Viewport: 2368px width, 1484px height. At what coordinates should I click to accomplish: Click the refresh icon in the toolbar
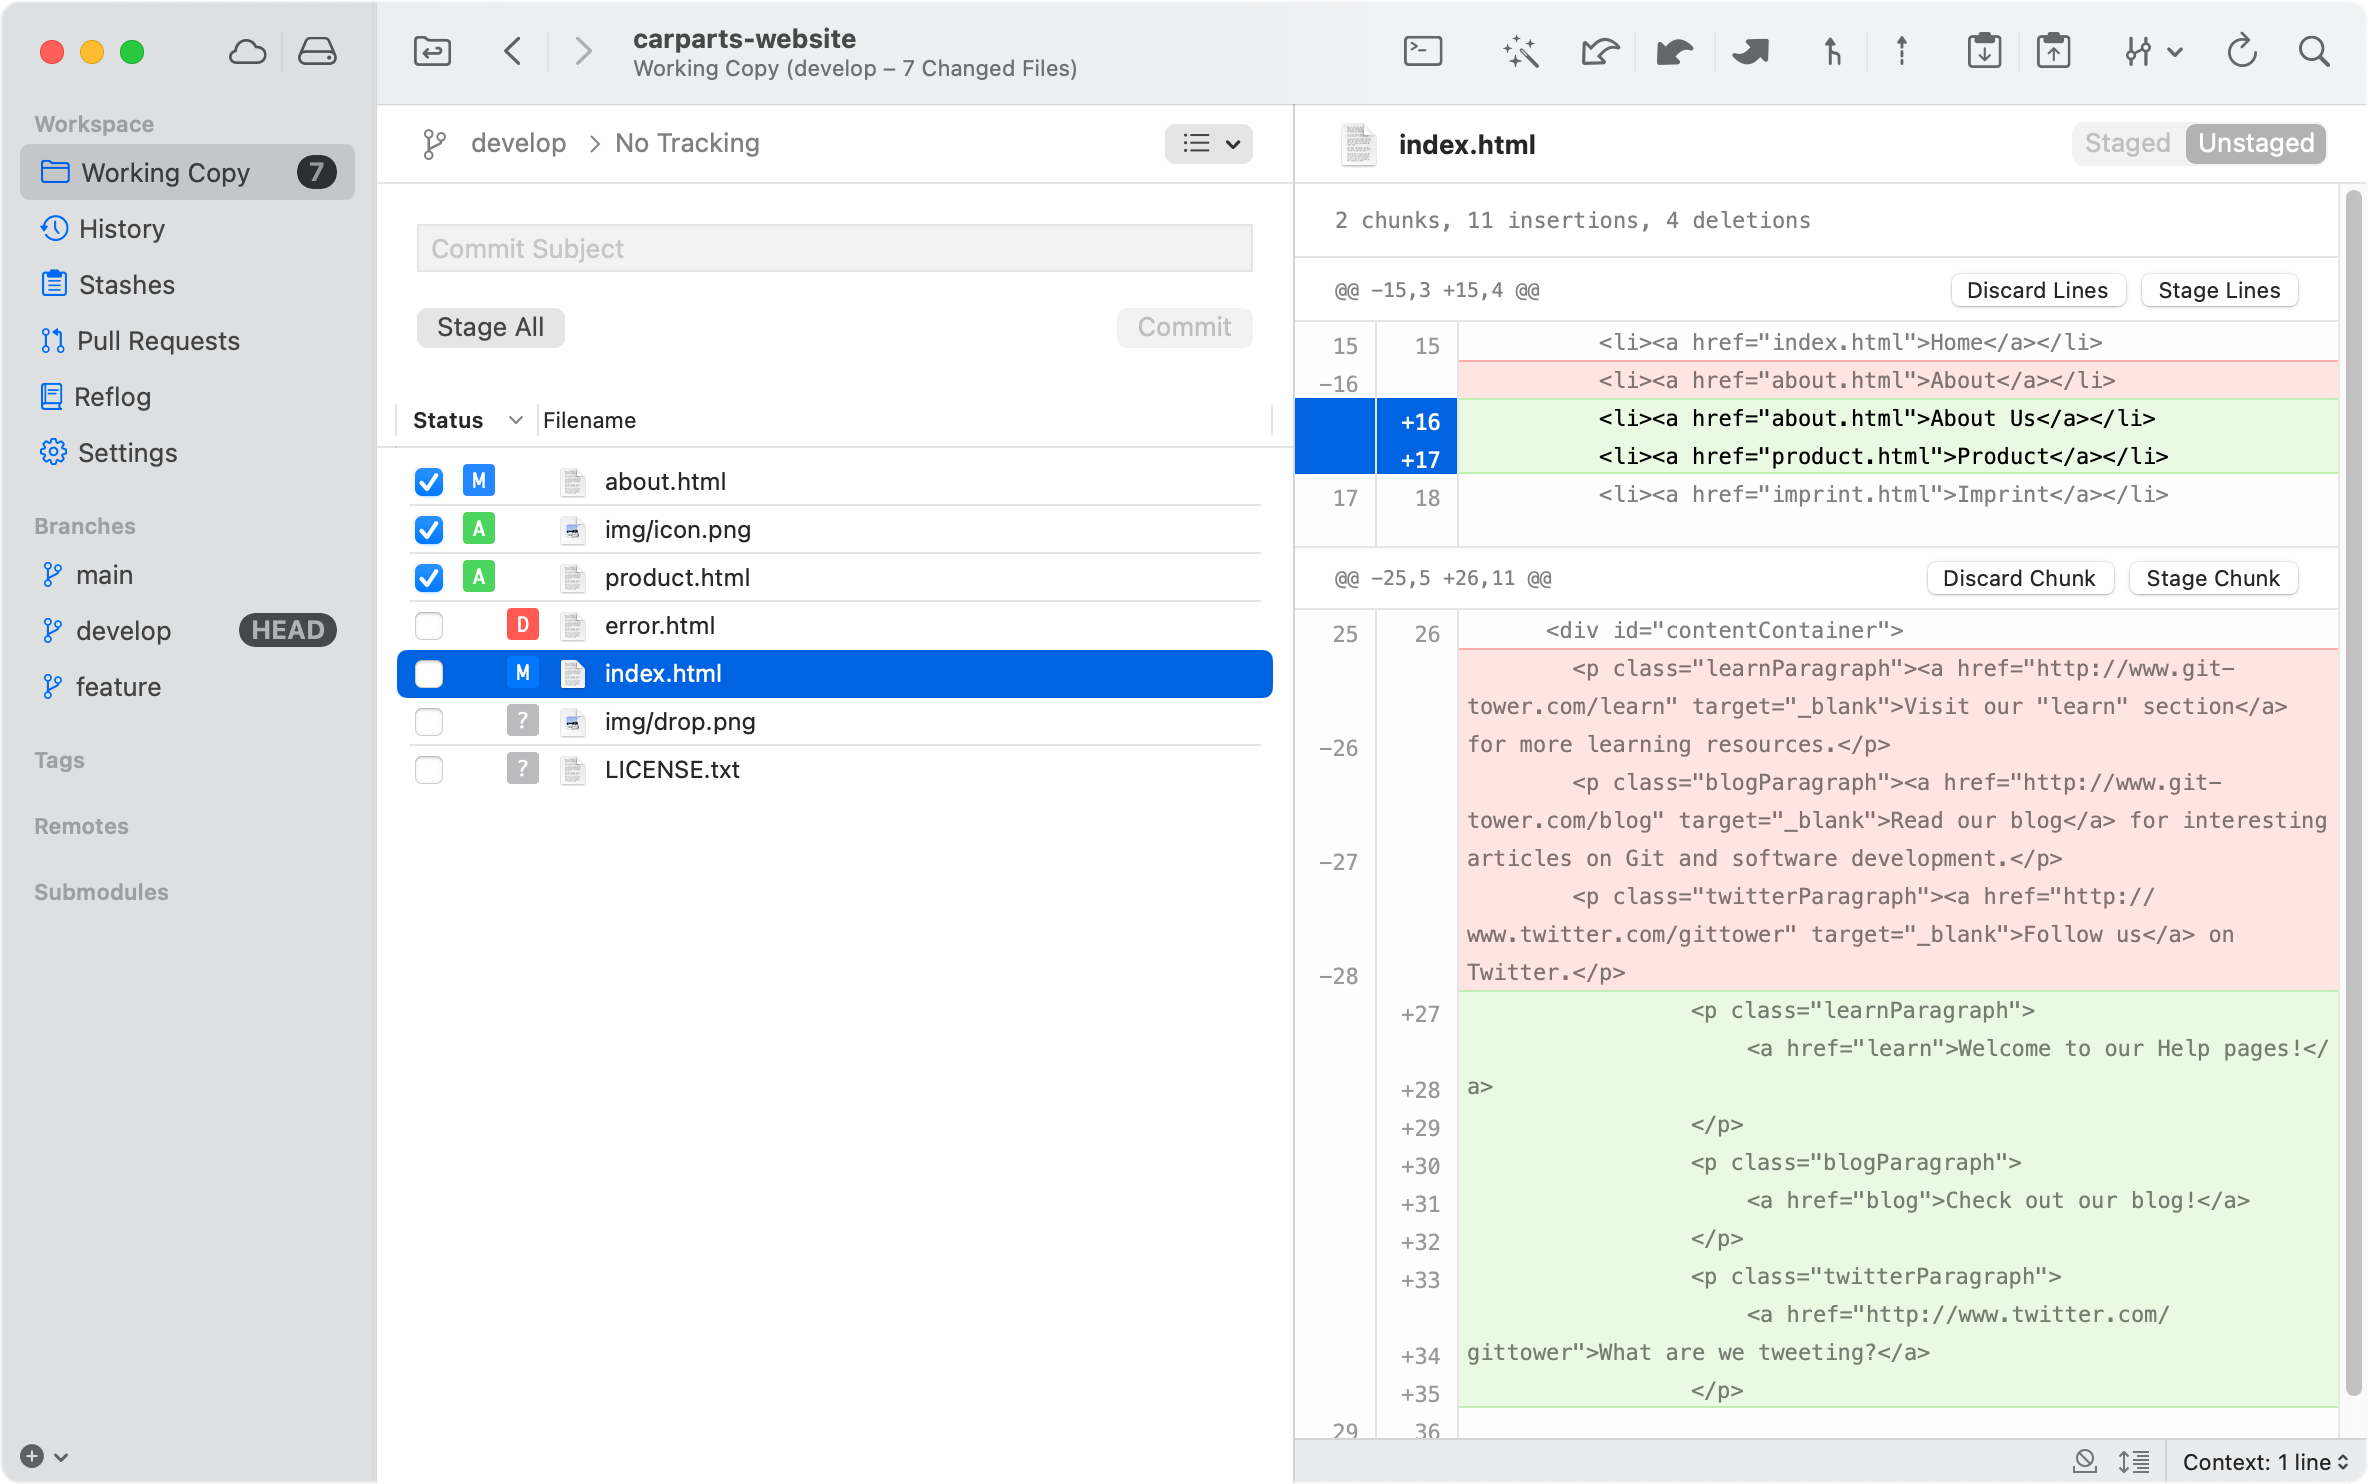(x=2241, y=51)
